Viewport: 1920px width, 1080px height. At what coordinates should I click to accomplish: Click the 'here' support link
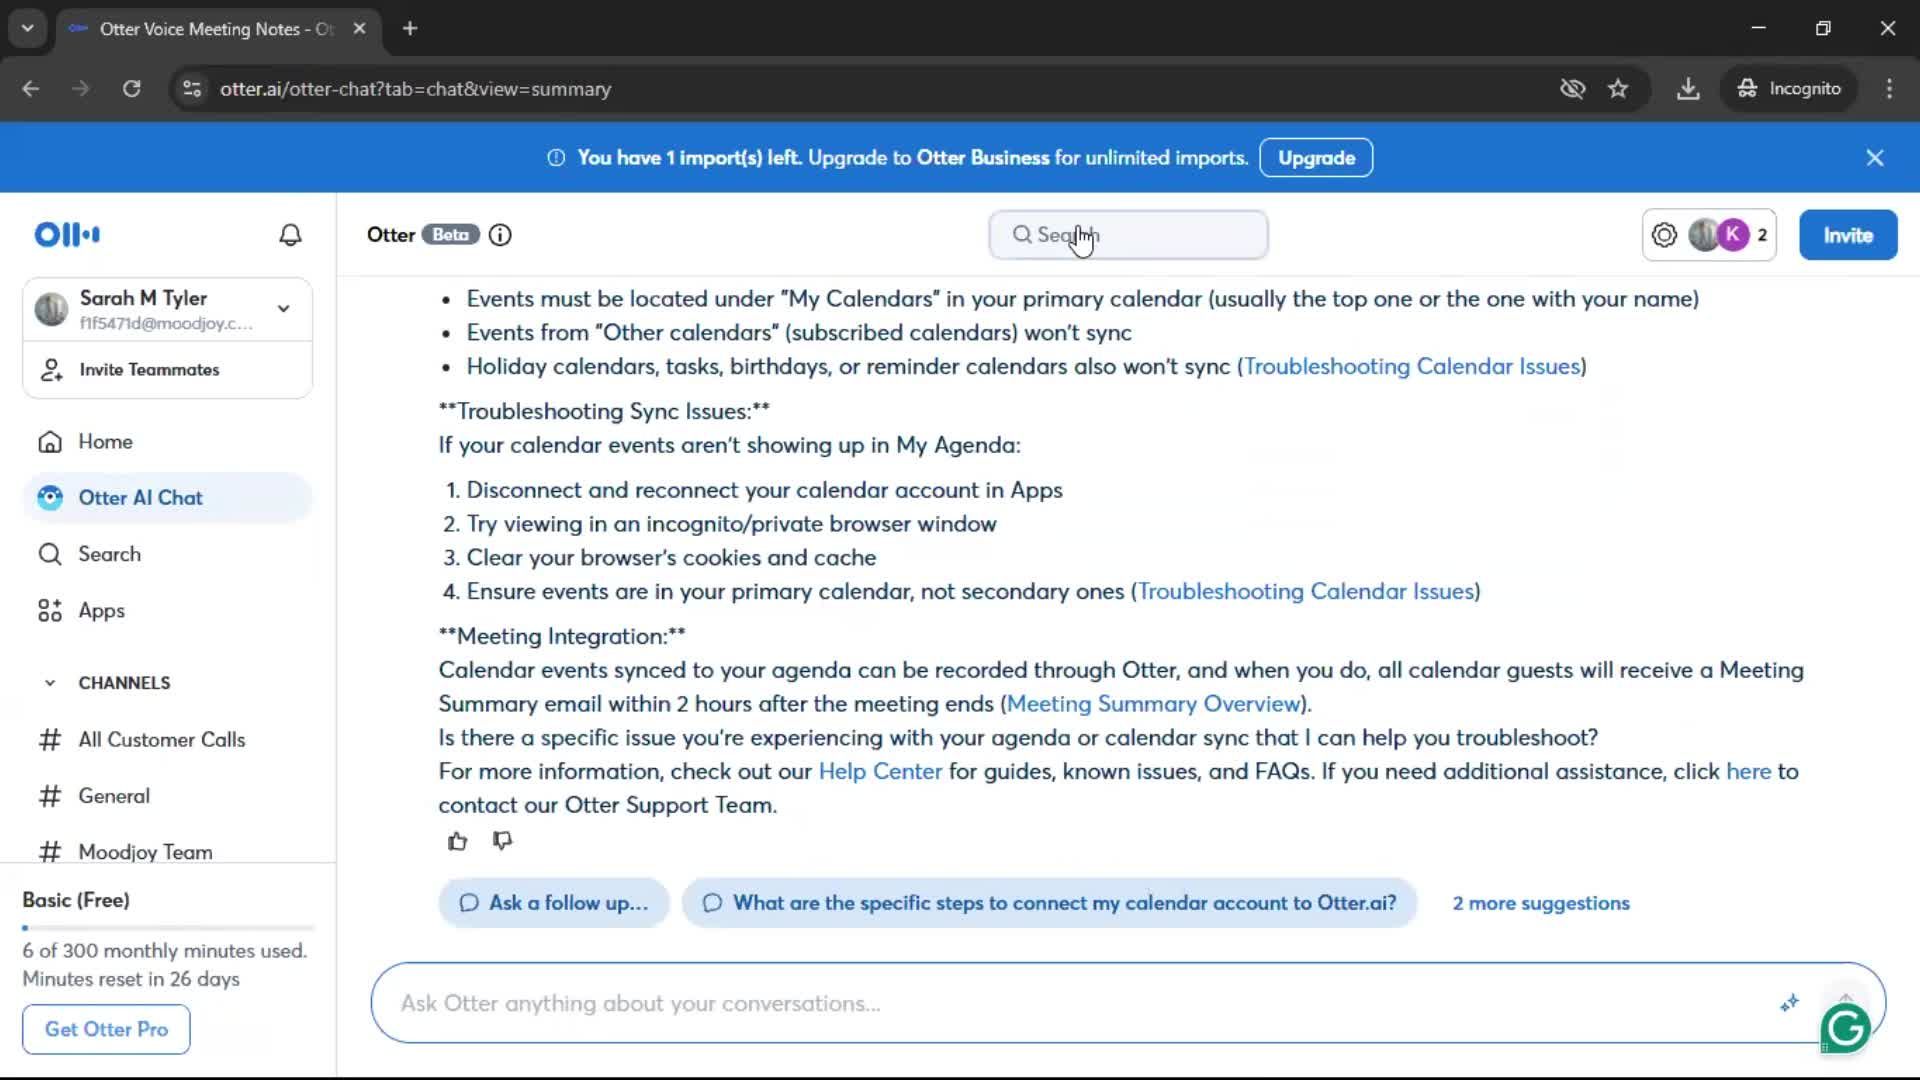pos(1748,771)
